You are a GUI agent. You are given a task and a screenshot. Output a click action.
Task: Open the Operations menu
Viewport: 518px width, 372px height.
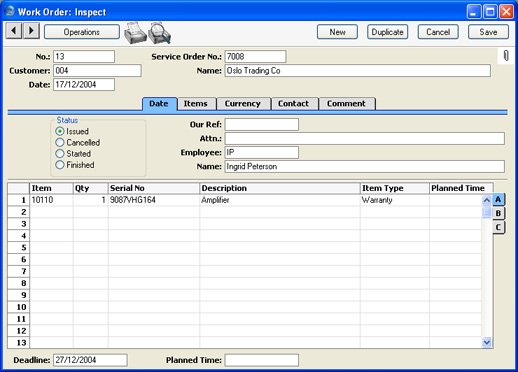point(82,32)
